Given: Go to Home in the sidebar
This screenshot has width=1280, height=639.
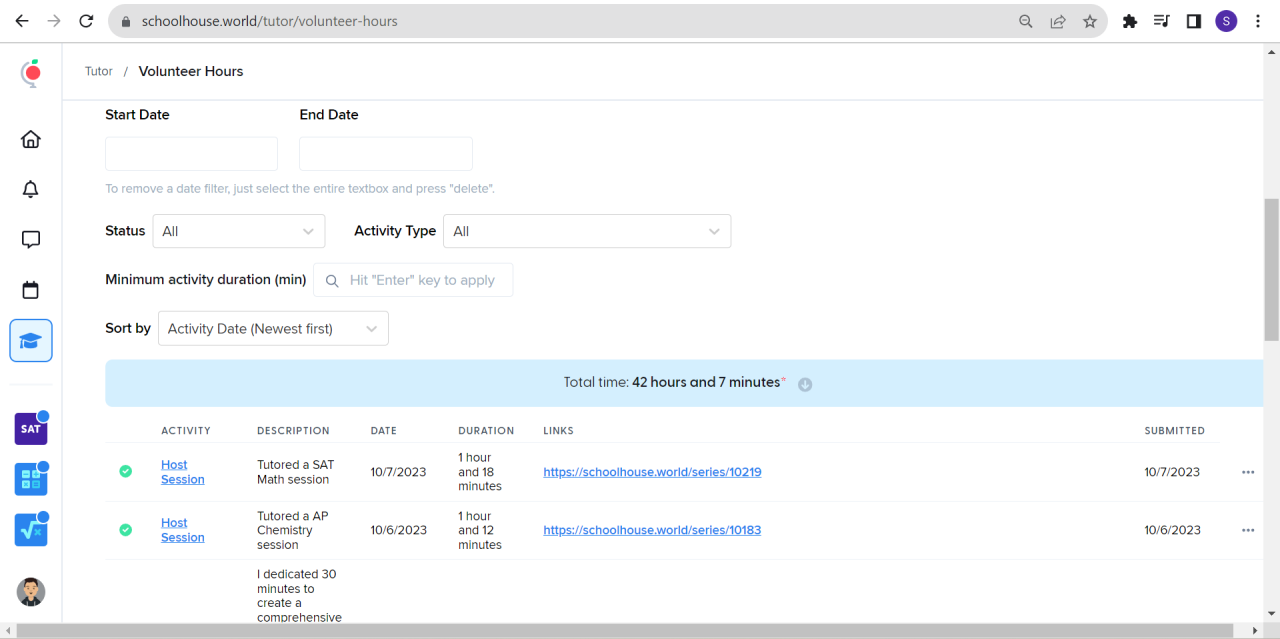Looking at the screenshot, I should [31, 139].
